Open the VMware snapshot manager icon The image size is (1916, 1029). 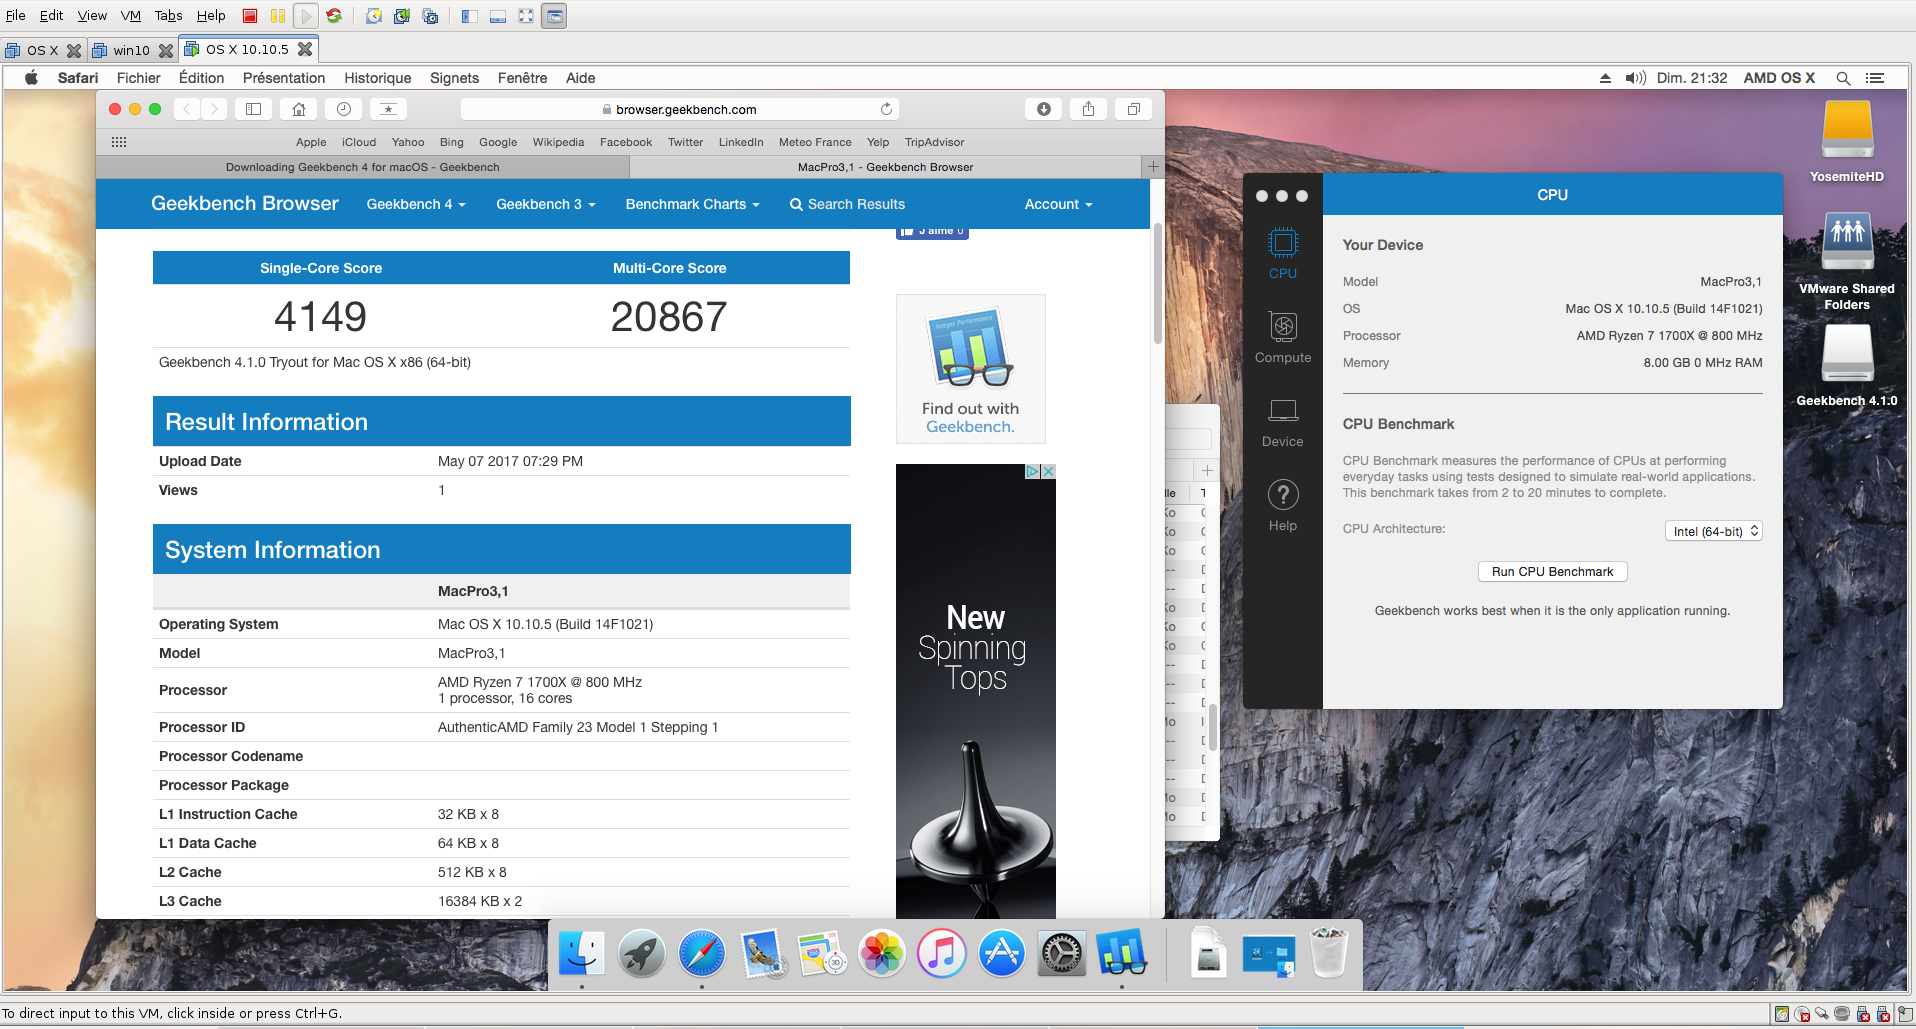click(430, 16)
